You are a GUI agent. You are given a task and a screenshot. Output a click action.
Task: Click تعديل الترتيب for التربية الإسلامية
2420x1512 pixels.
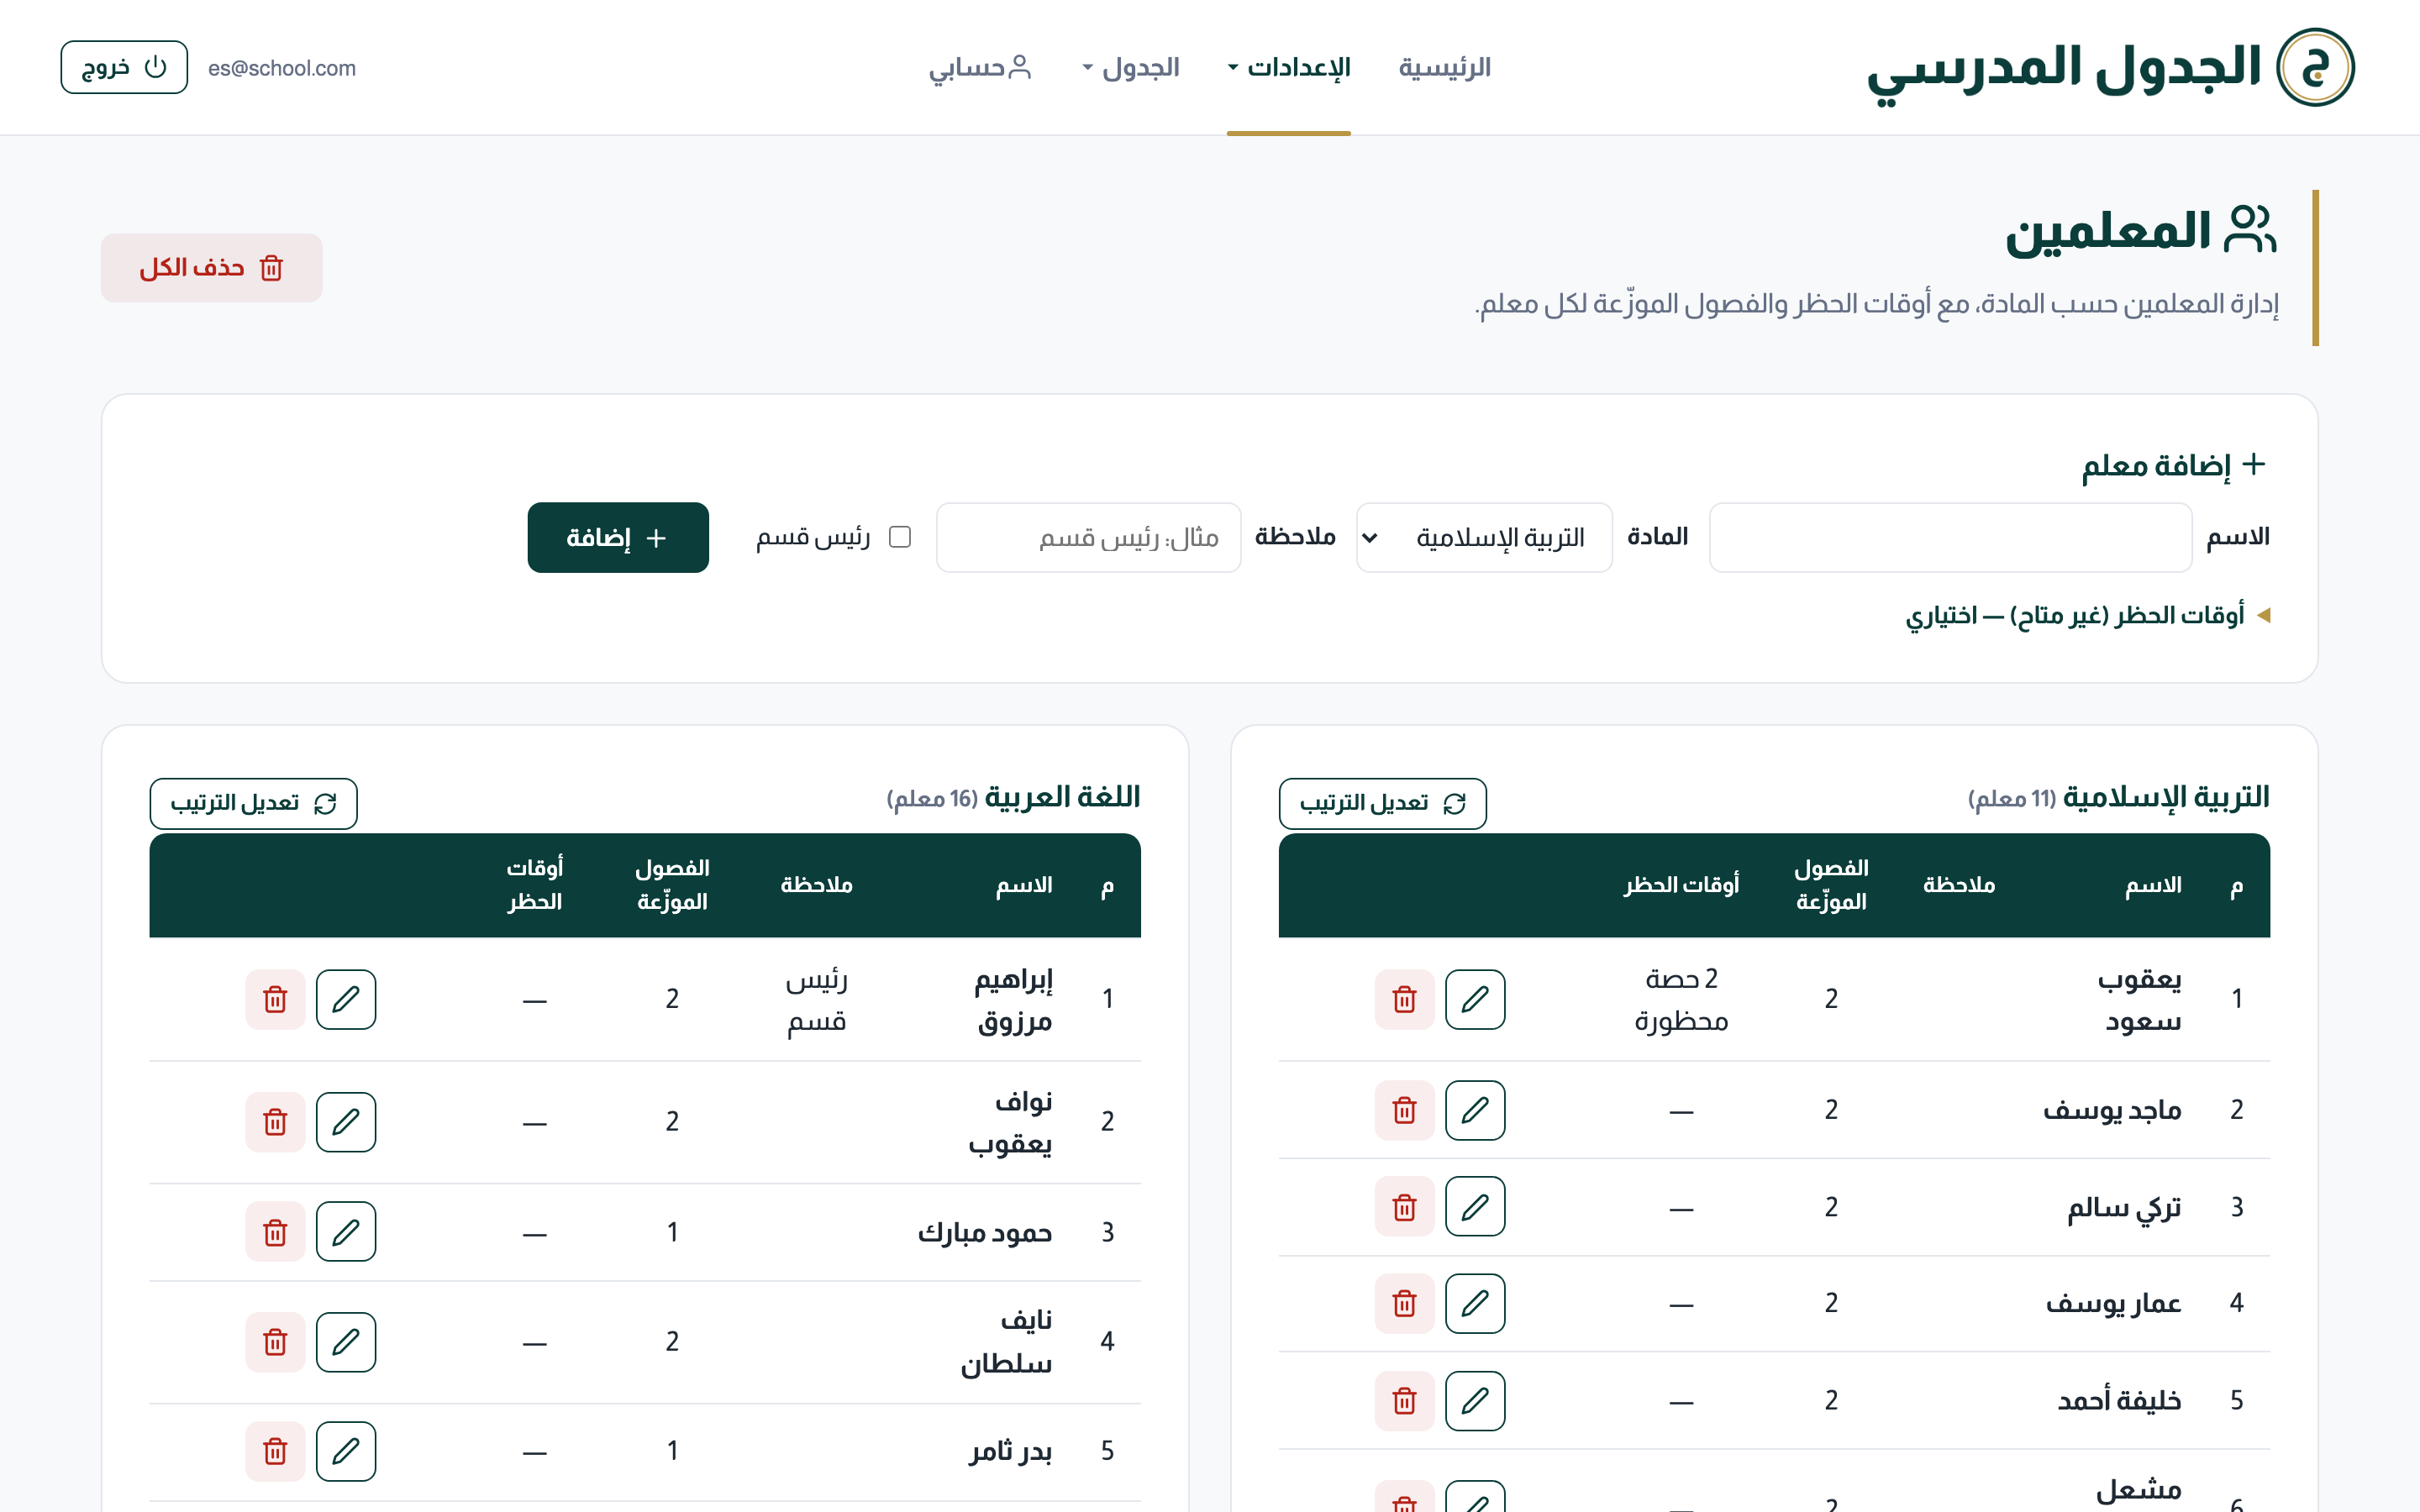point(1382,803)
